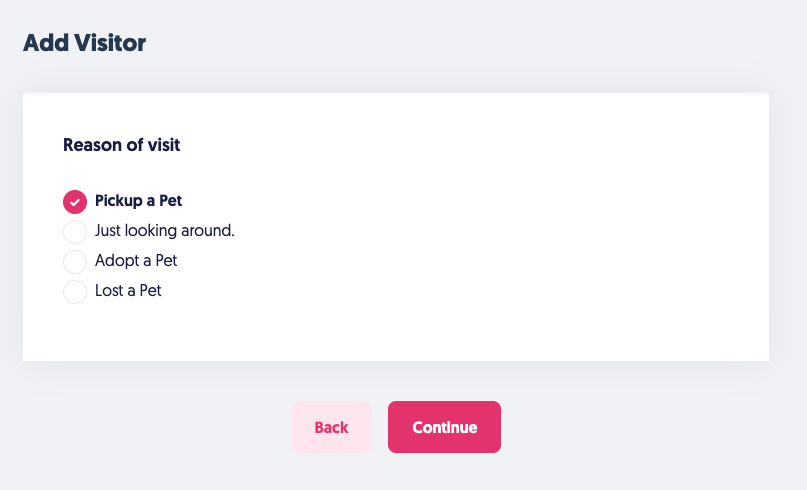807x490 pixels.
Task: Choose the Adopt a Pet radio circle
Action: [75, 262]
